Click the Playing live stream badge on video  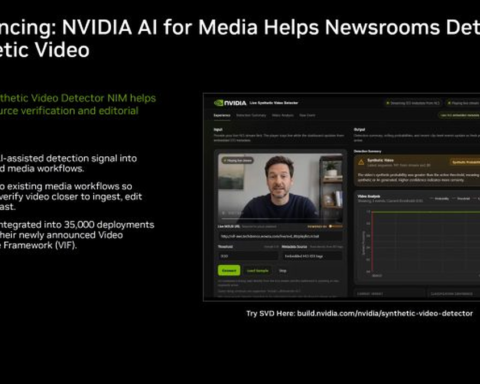click(x=238, y=160)
